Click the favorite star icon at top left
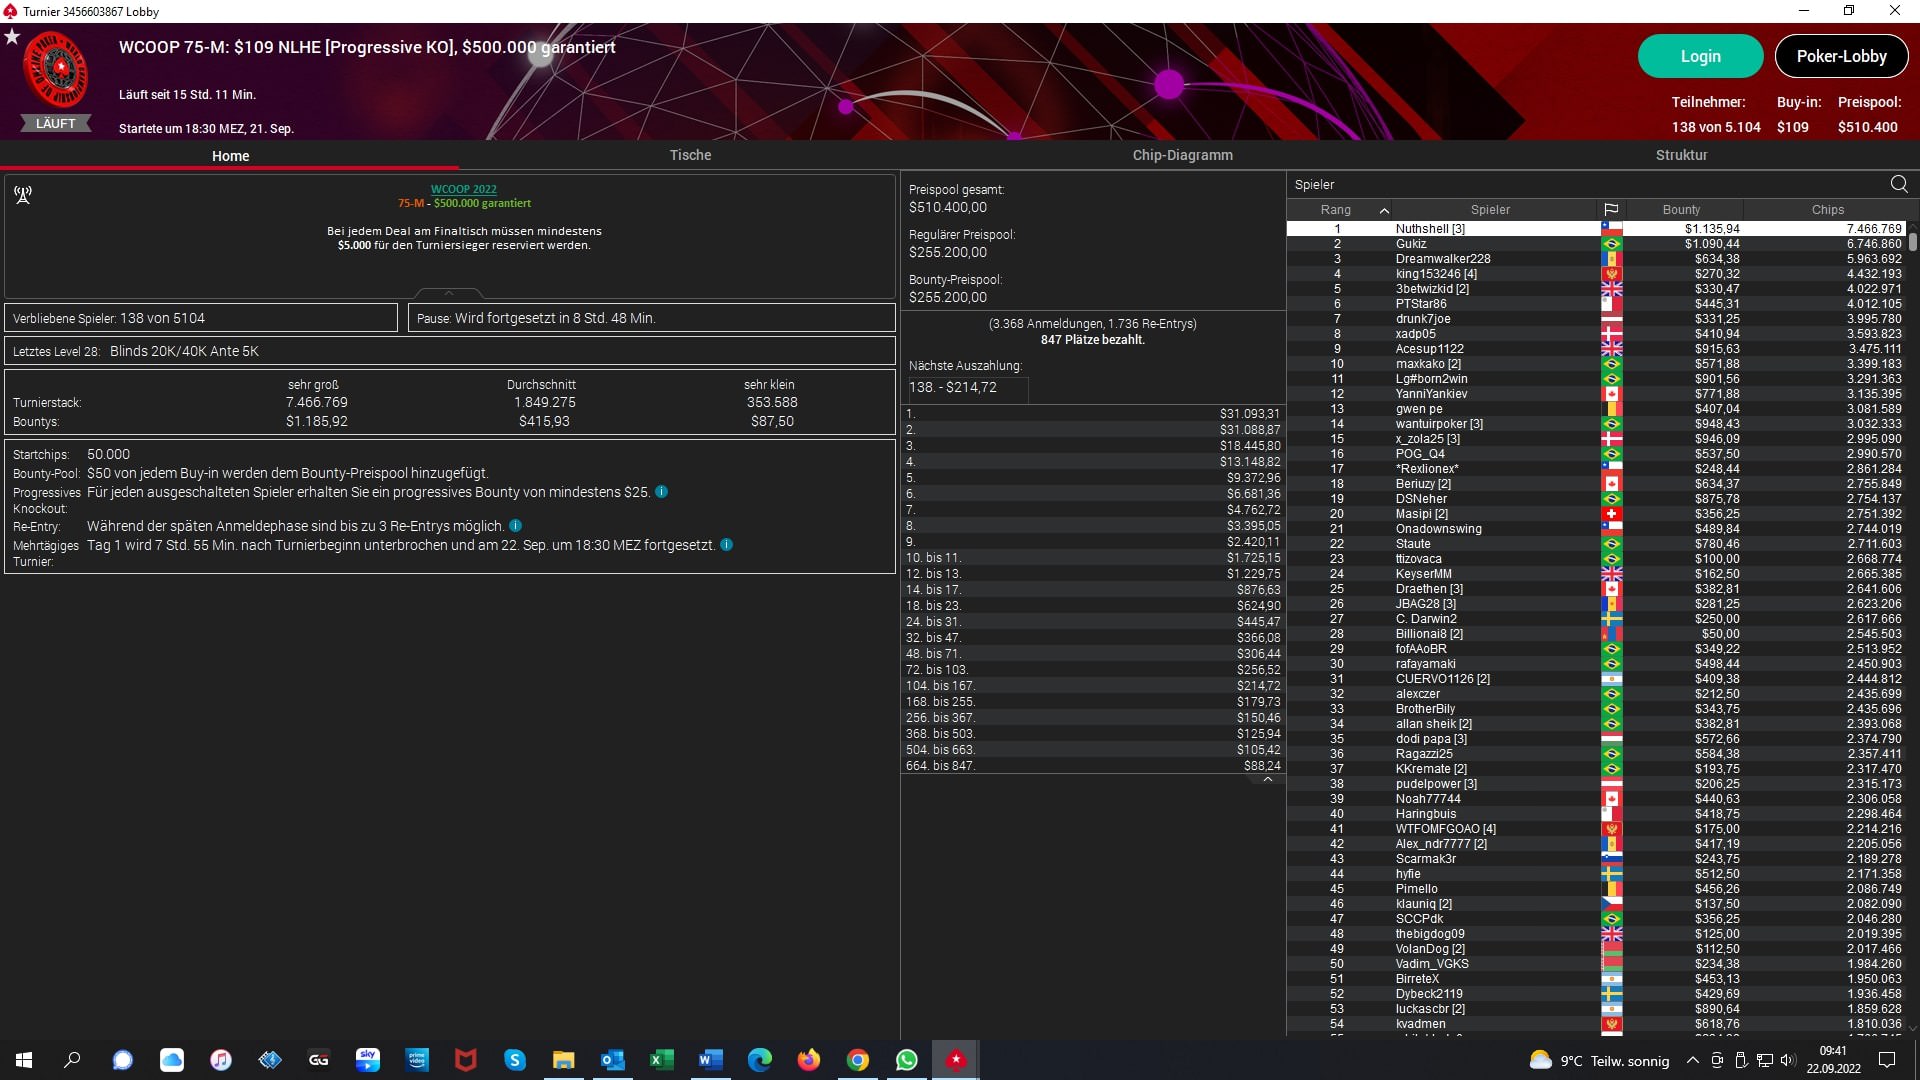 (x=12, y=37)
